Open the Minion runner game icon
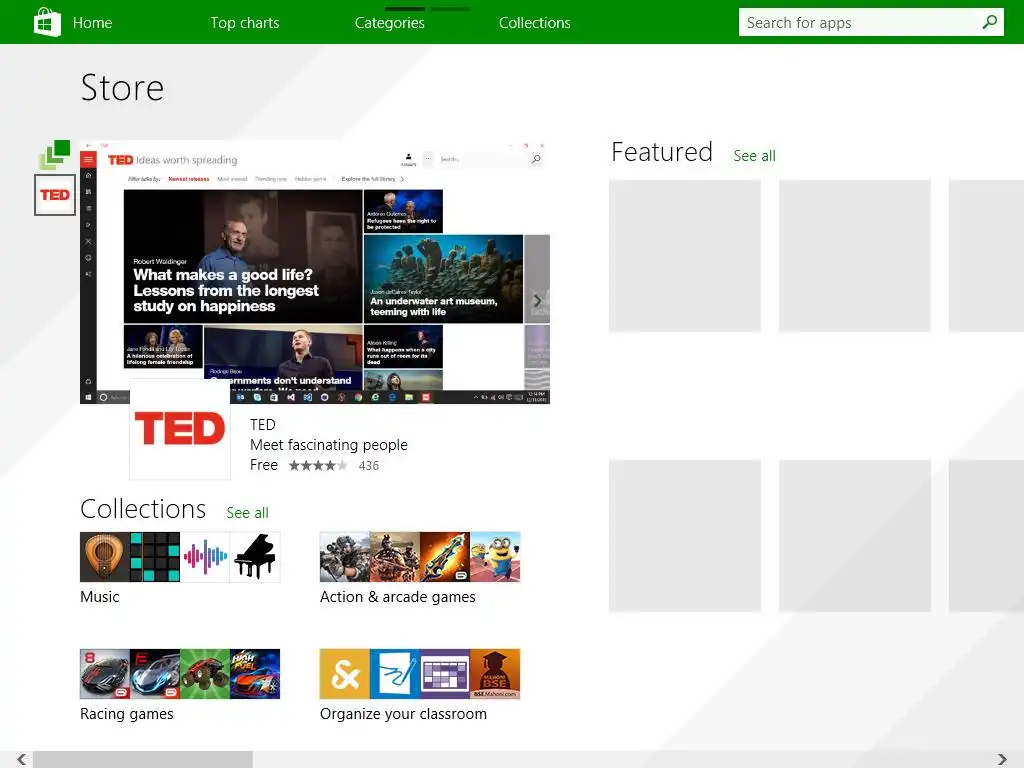 495,557
